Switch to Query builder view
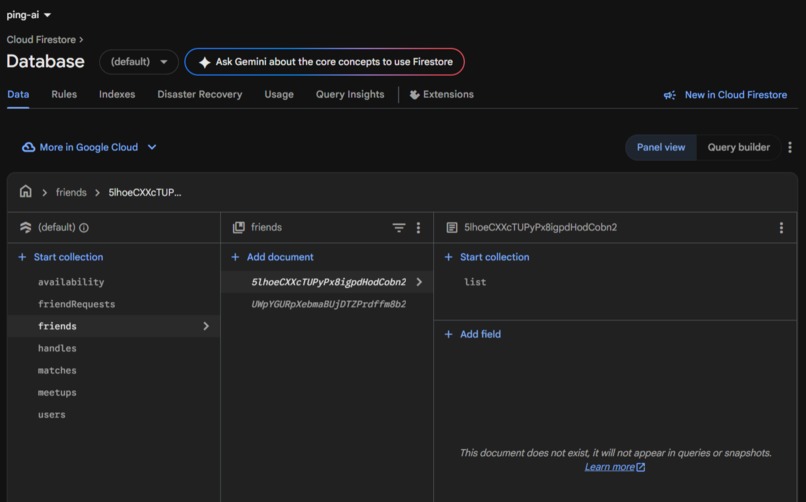 click(x=738, y=147)
